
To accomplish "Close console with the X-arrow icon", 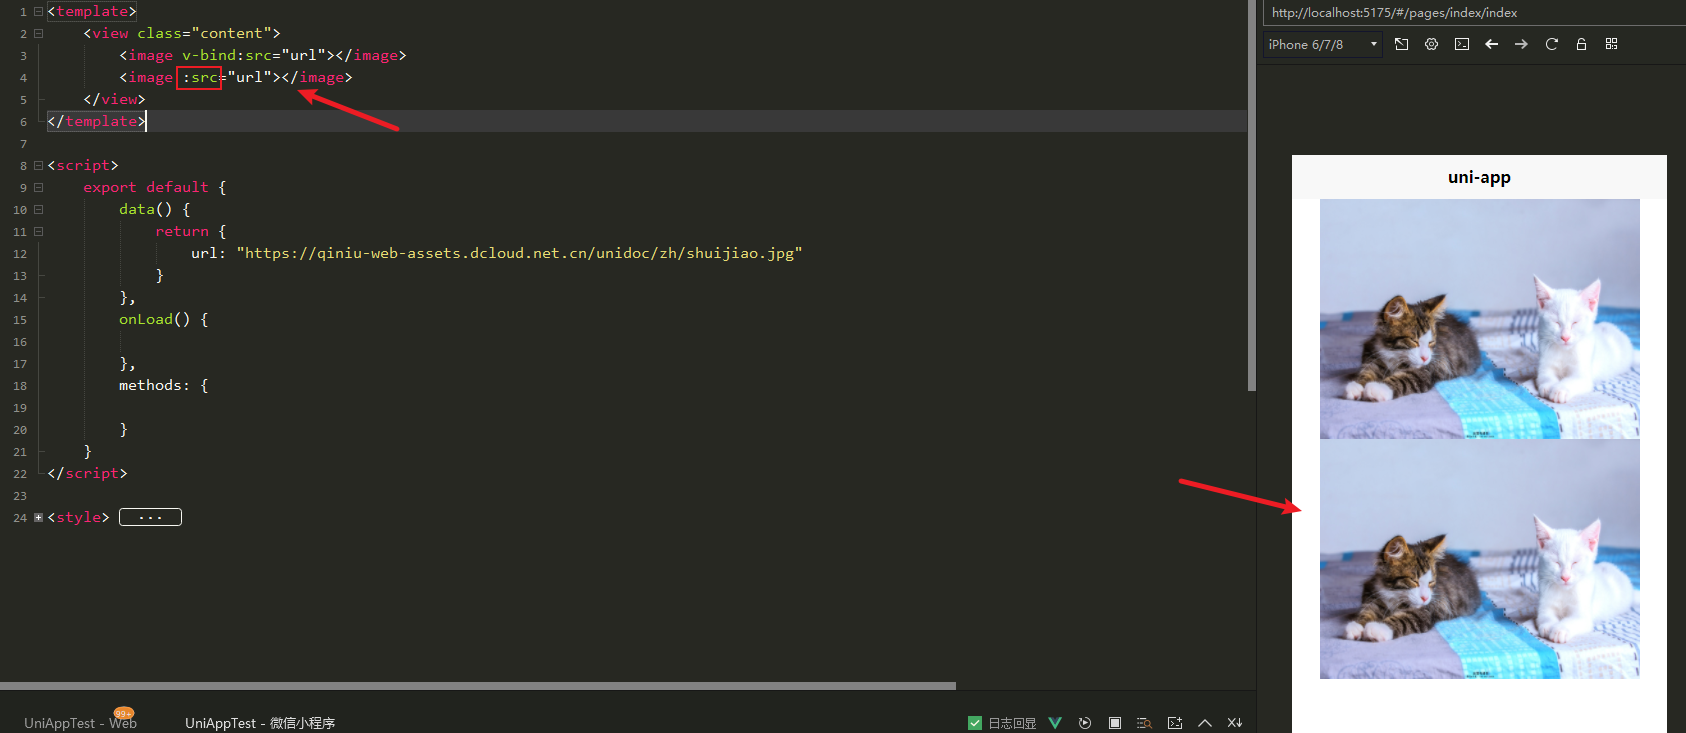I will [x=1235, y=722].
